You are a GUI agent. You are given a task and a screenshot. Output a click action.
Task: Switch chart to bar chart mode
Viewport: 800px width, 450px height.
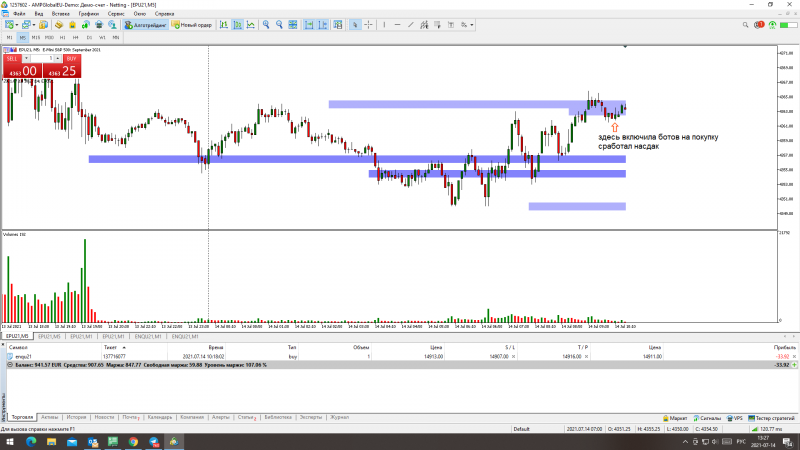click(224, 24)
